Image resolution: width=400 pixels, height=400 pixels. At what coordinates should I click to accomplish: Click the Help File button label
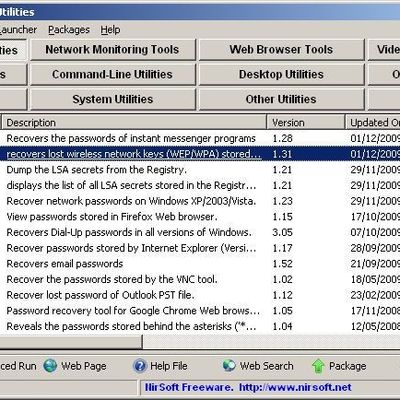coord(169,366)
